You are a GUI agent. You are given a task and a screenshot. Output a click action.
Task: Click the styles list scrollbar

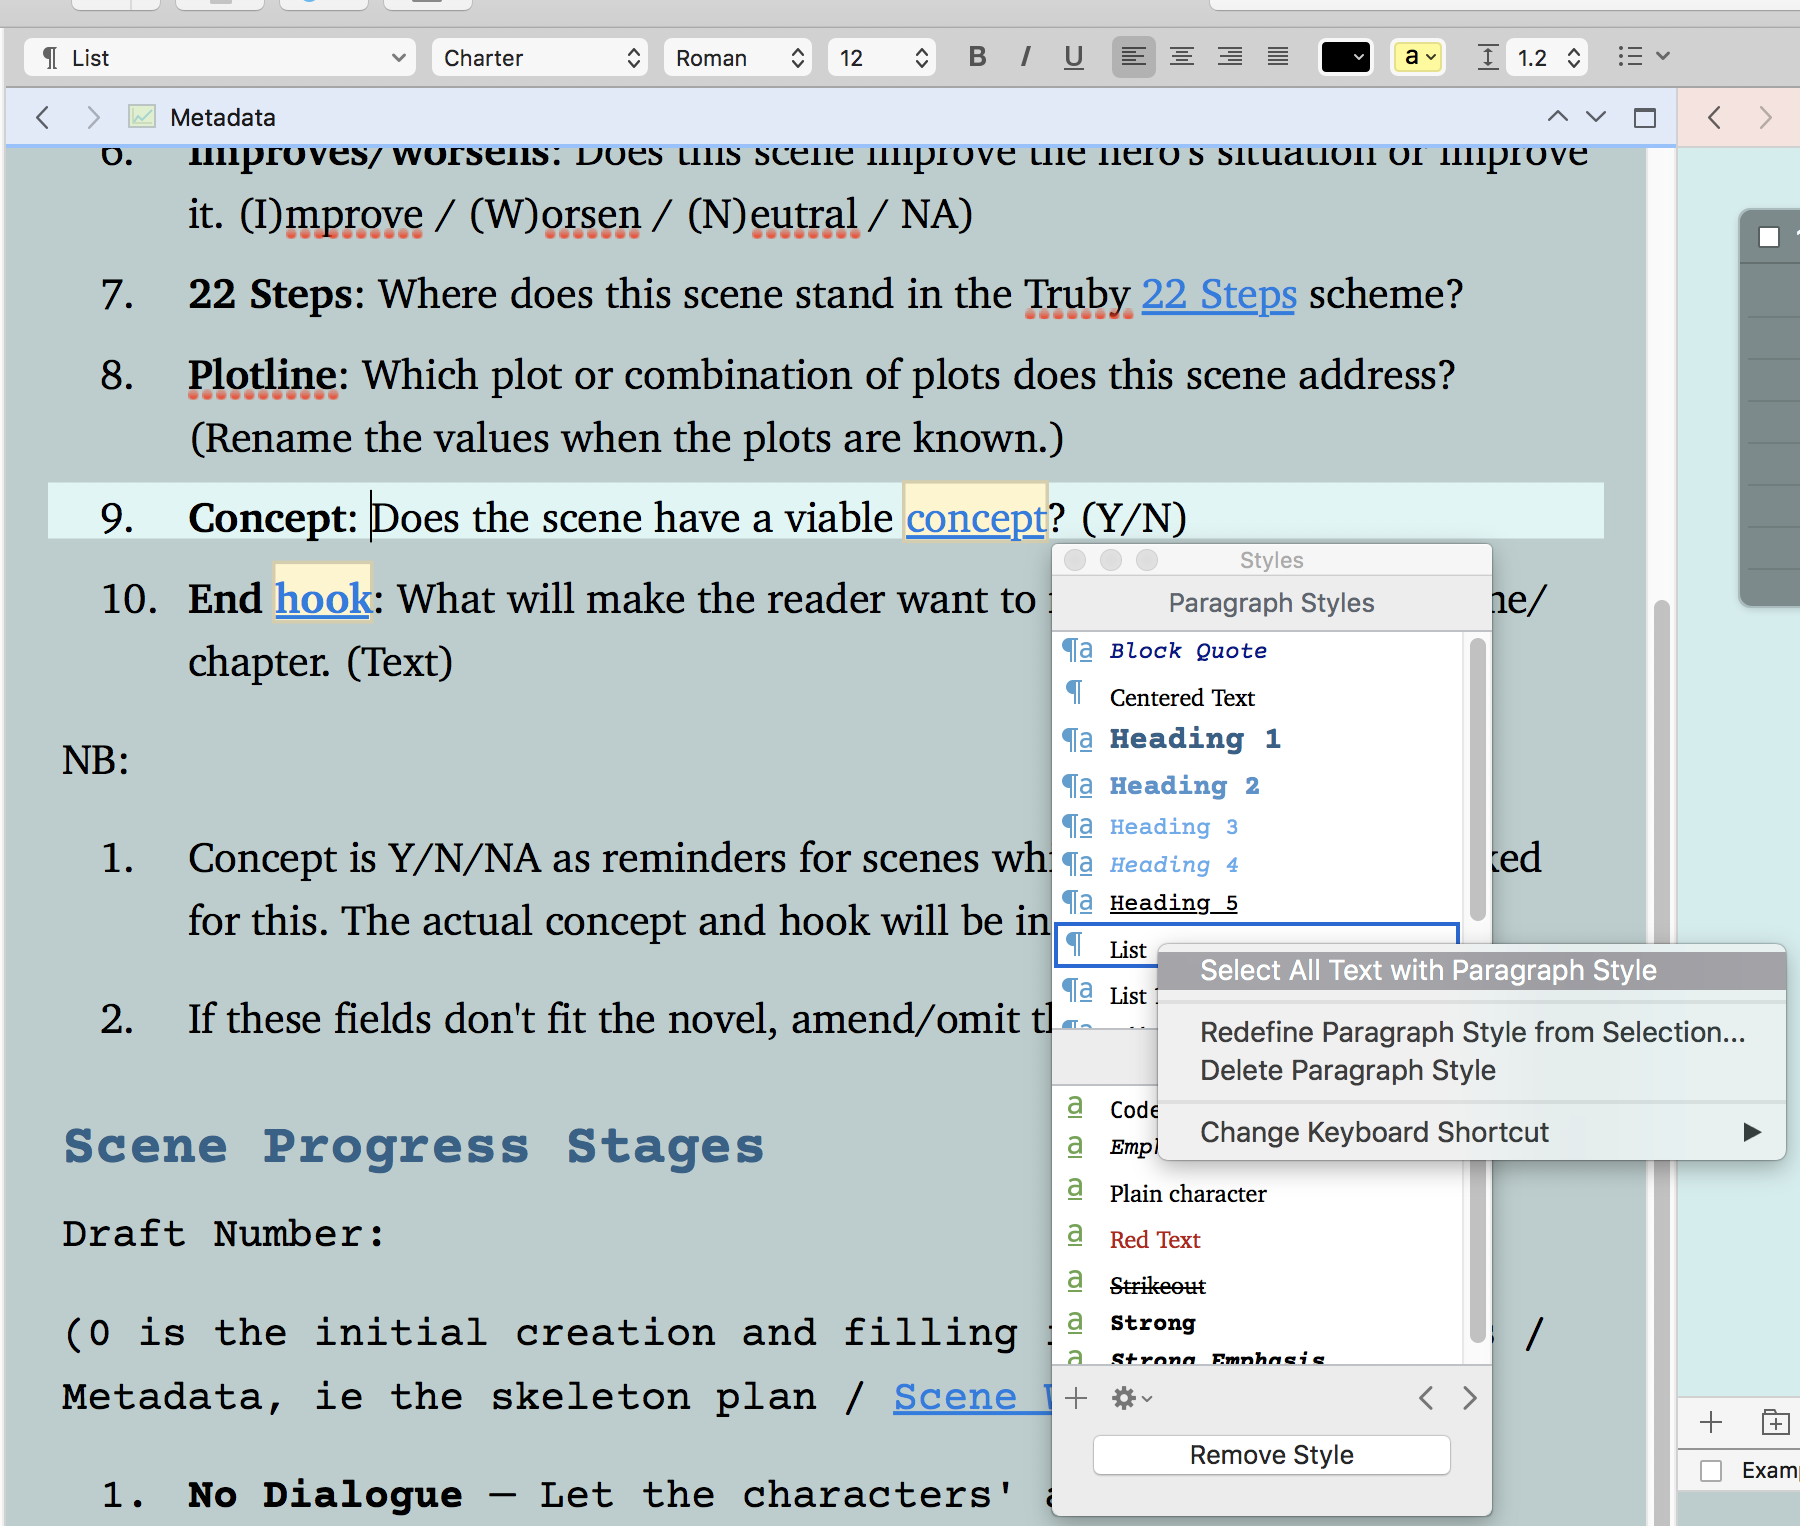(x=1477, y=780)
